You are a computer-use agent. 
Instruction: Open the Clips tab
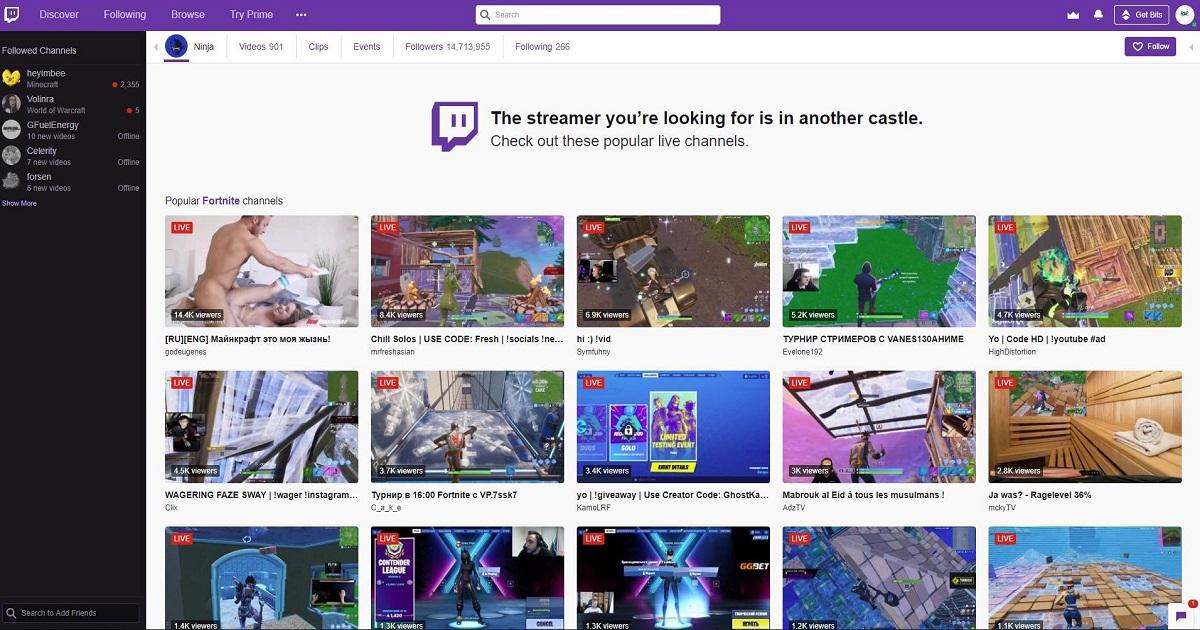pyautogui.click(x=318, y=47)
